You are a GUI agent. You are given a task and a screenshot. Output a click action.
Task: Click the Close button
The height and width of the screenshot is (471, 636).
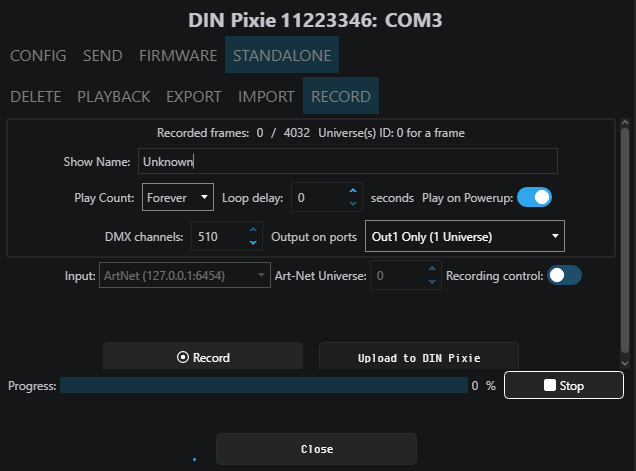pyautogui.click(x=316, y=449)
